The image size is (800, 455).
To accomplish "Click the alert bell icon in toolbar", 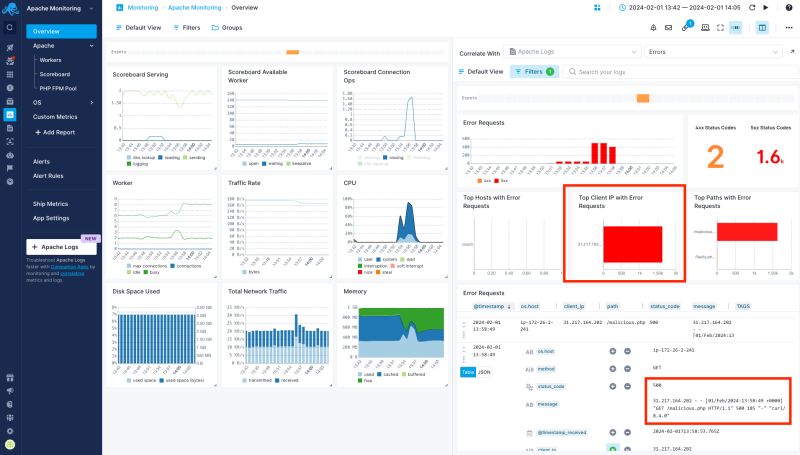I will coord(653,28).
